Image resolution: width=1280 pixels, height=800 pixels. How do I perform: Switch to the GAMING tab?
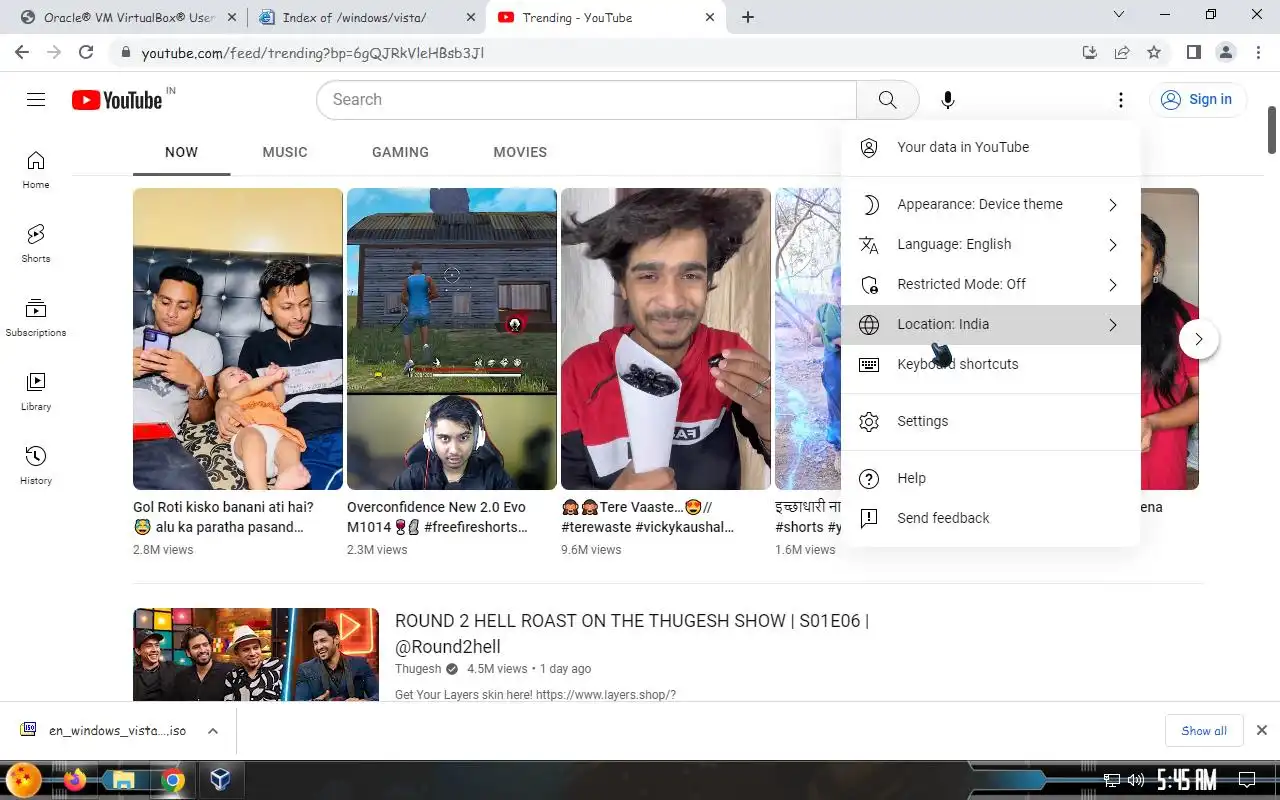(x=400, y=152)
